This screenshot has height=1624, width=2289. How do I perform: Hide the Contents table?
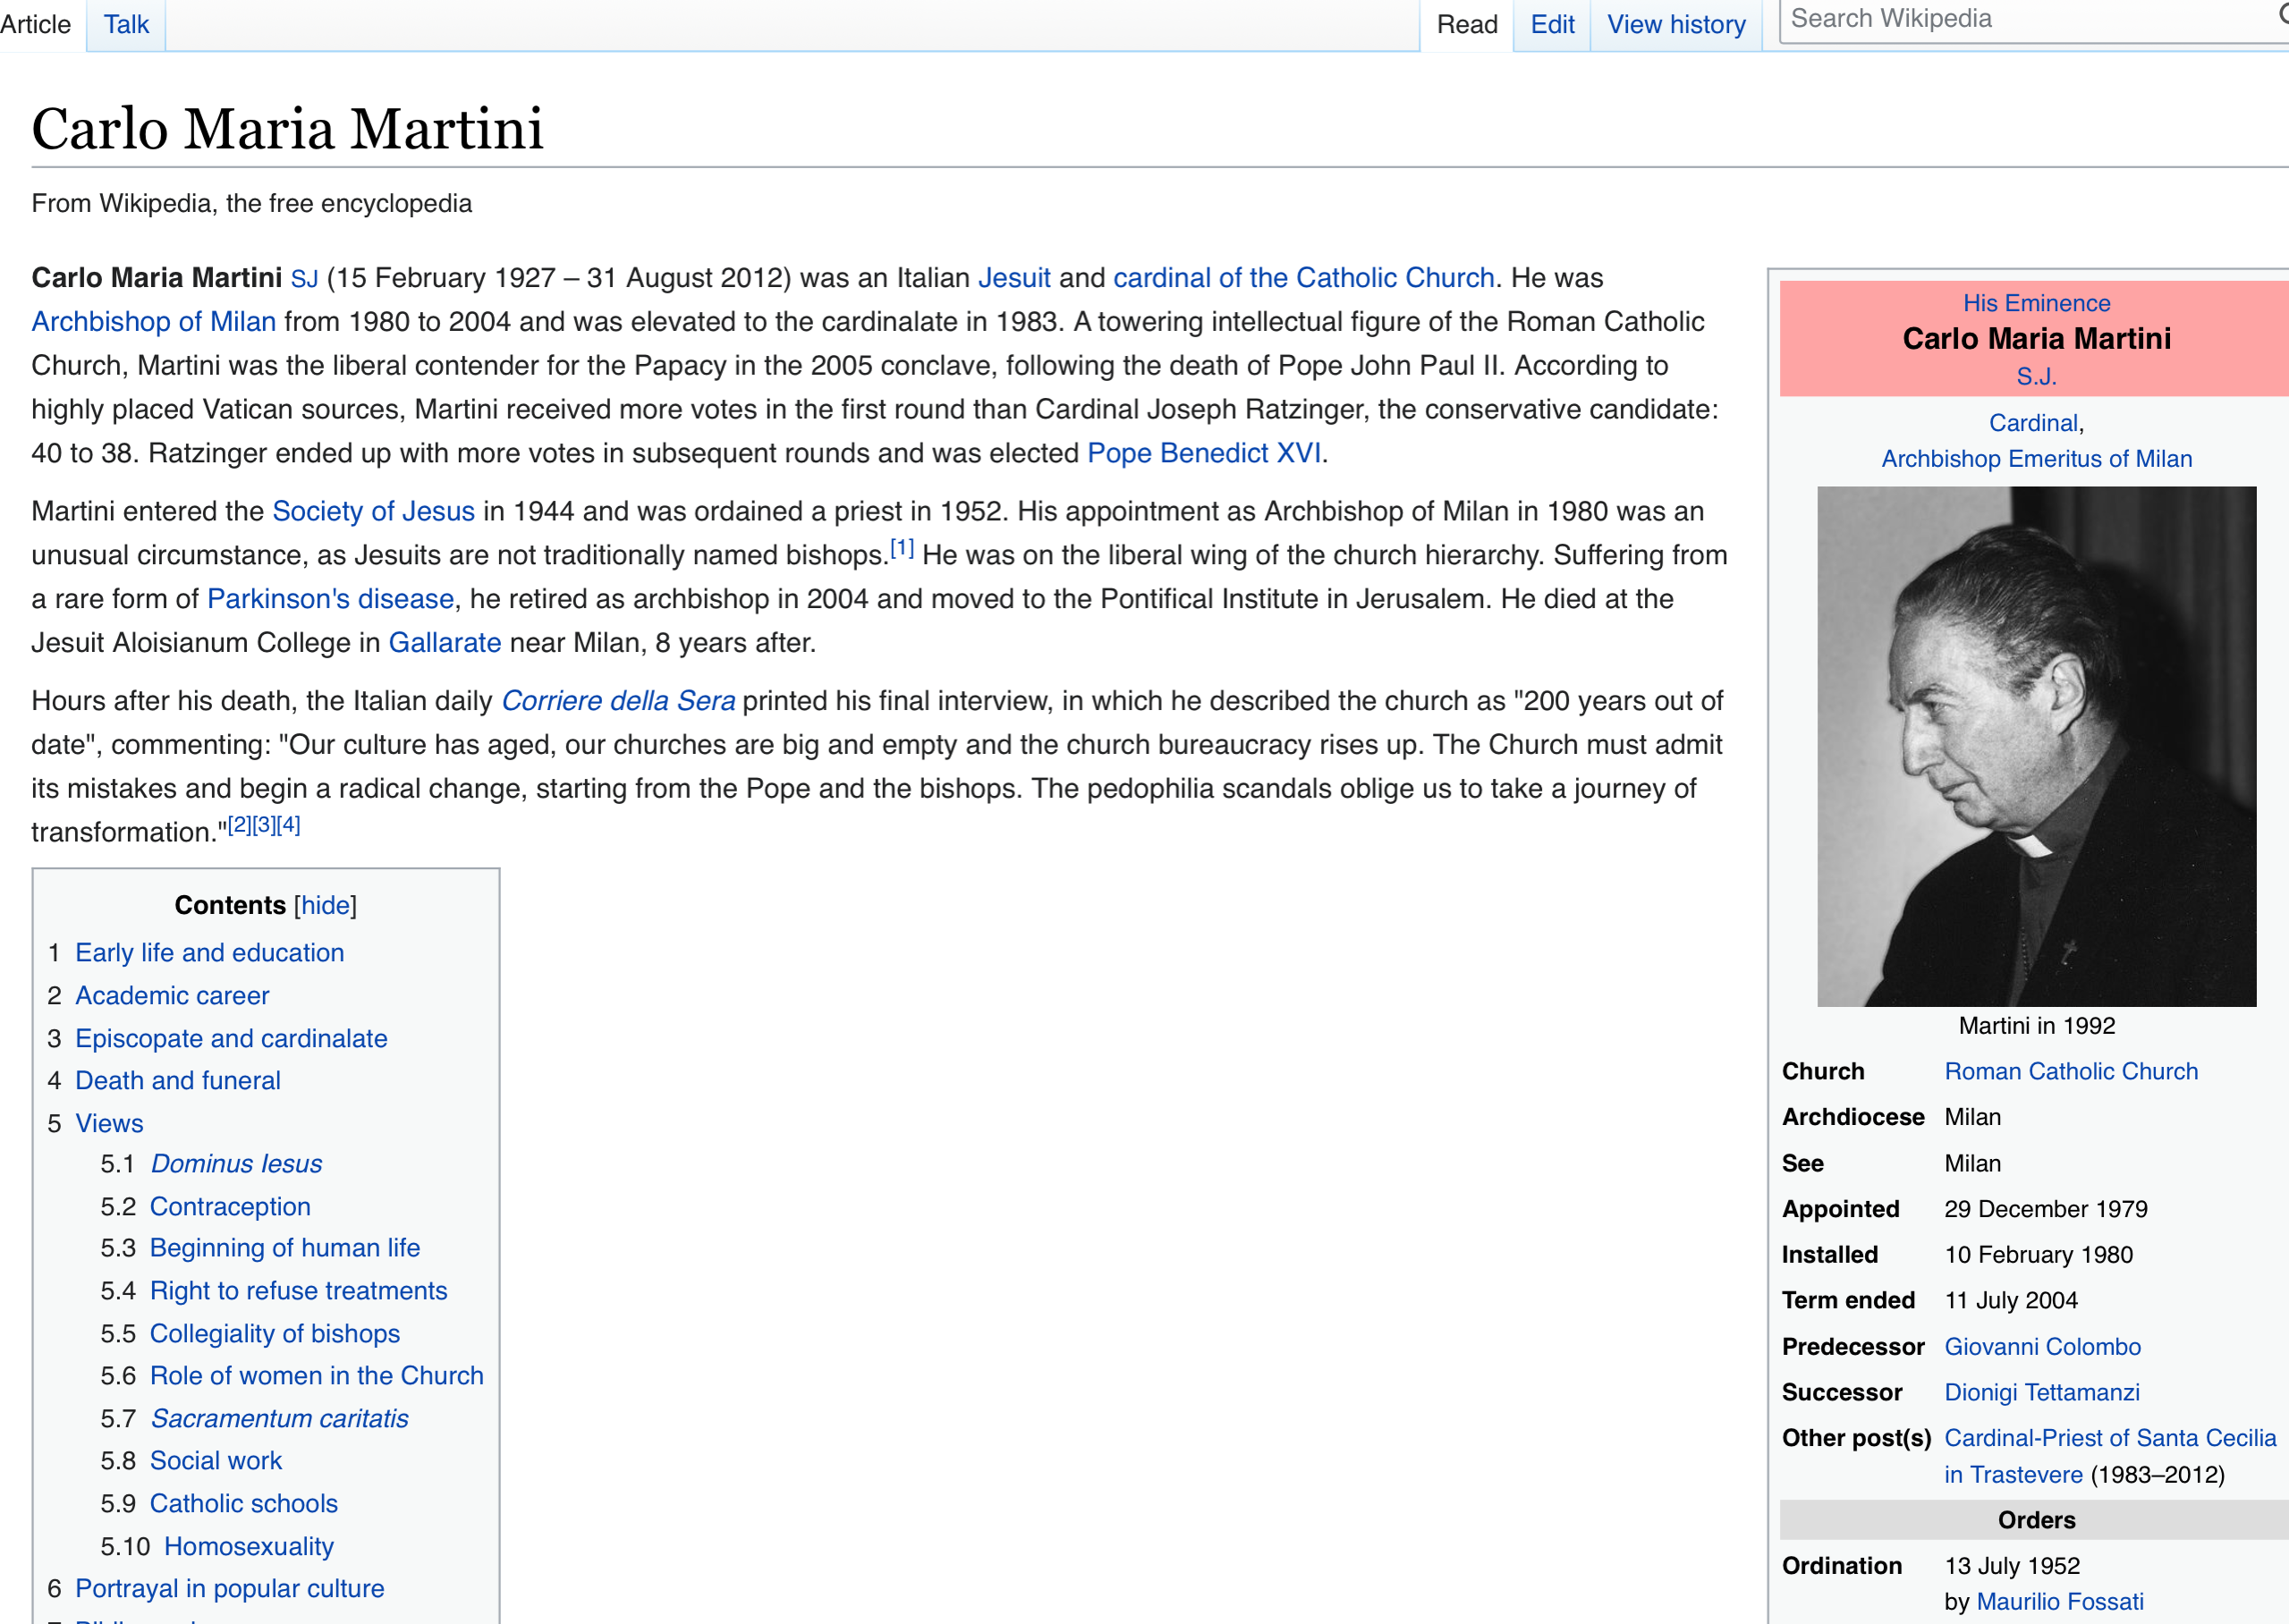[x=326, y=905]
